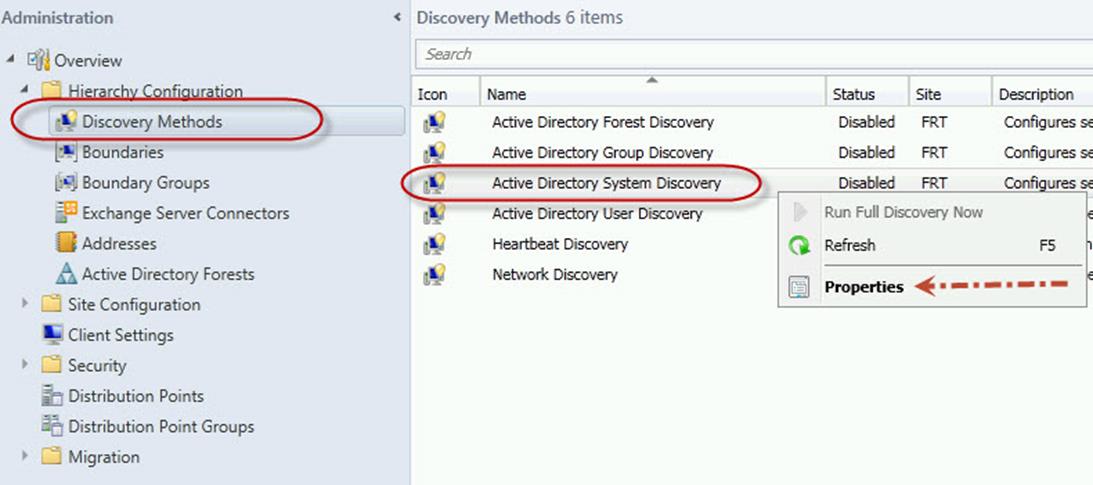Click the Network Discovery row icon
1093x485 pixels.
[x=434, y=275]
